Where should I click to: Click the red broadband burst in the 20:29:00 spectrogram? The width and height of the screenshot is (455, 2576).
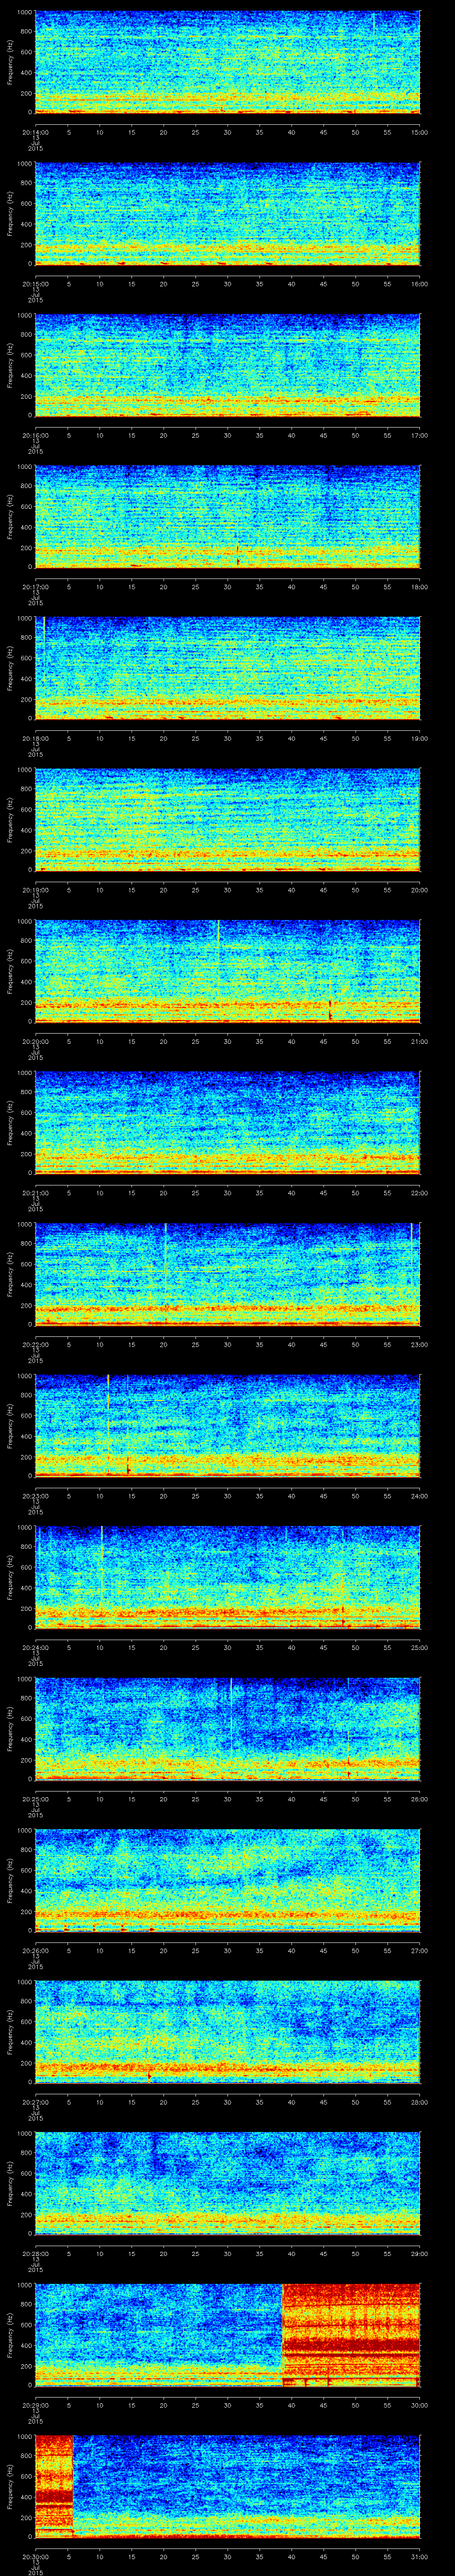351,2334
